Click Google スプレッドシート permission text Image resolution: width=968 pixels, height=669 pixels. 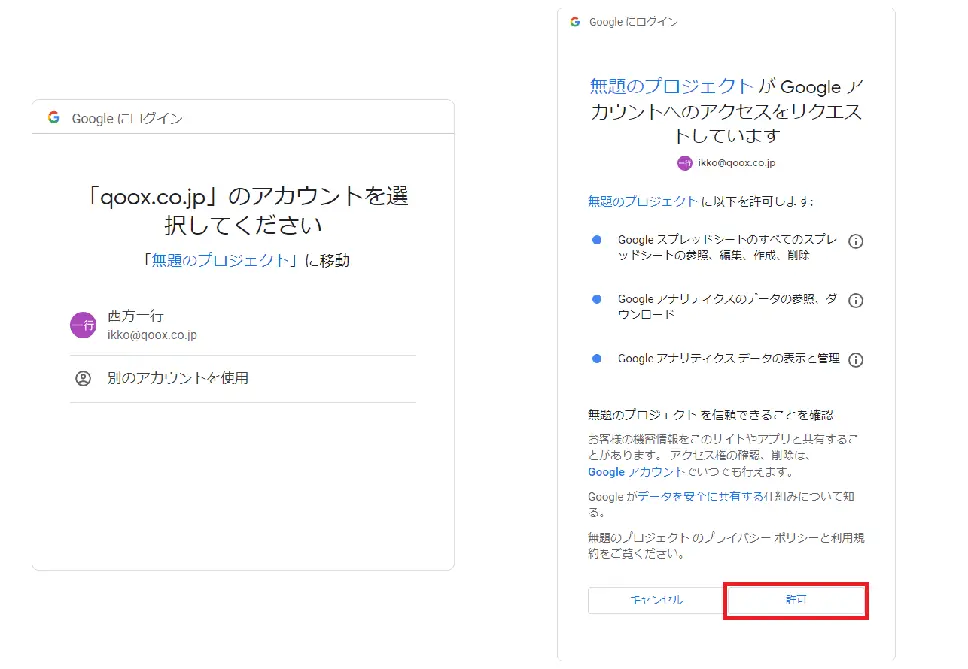(727, 247)
